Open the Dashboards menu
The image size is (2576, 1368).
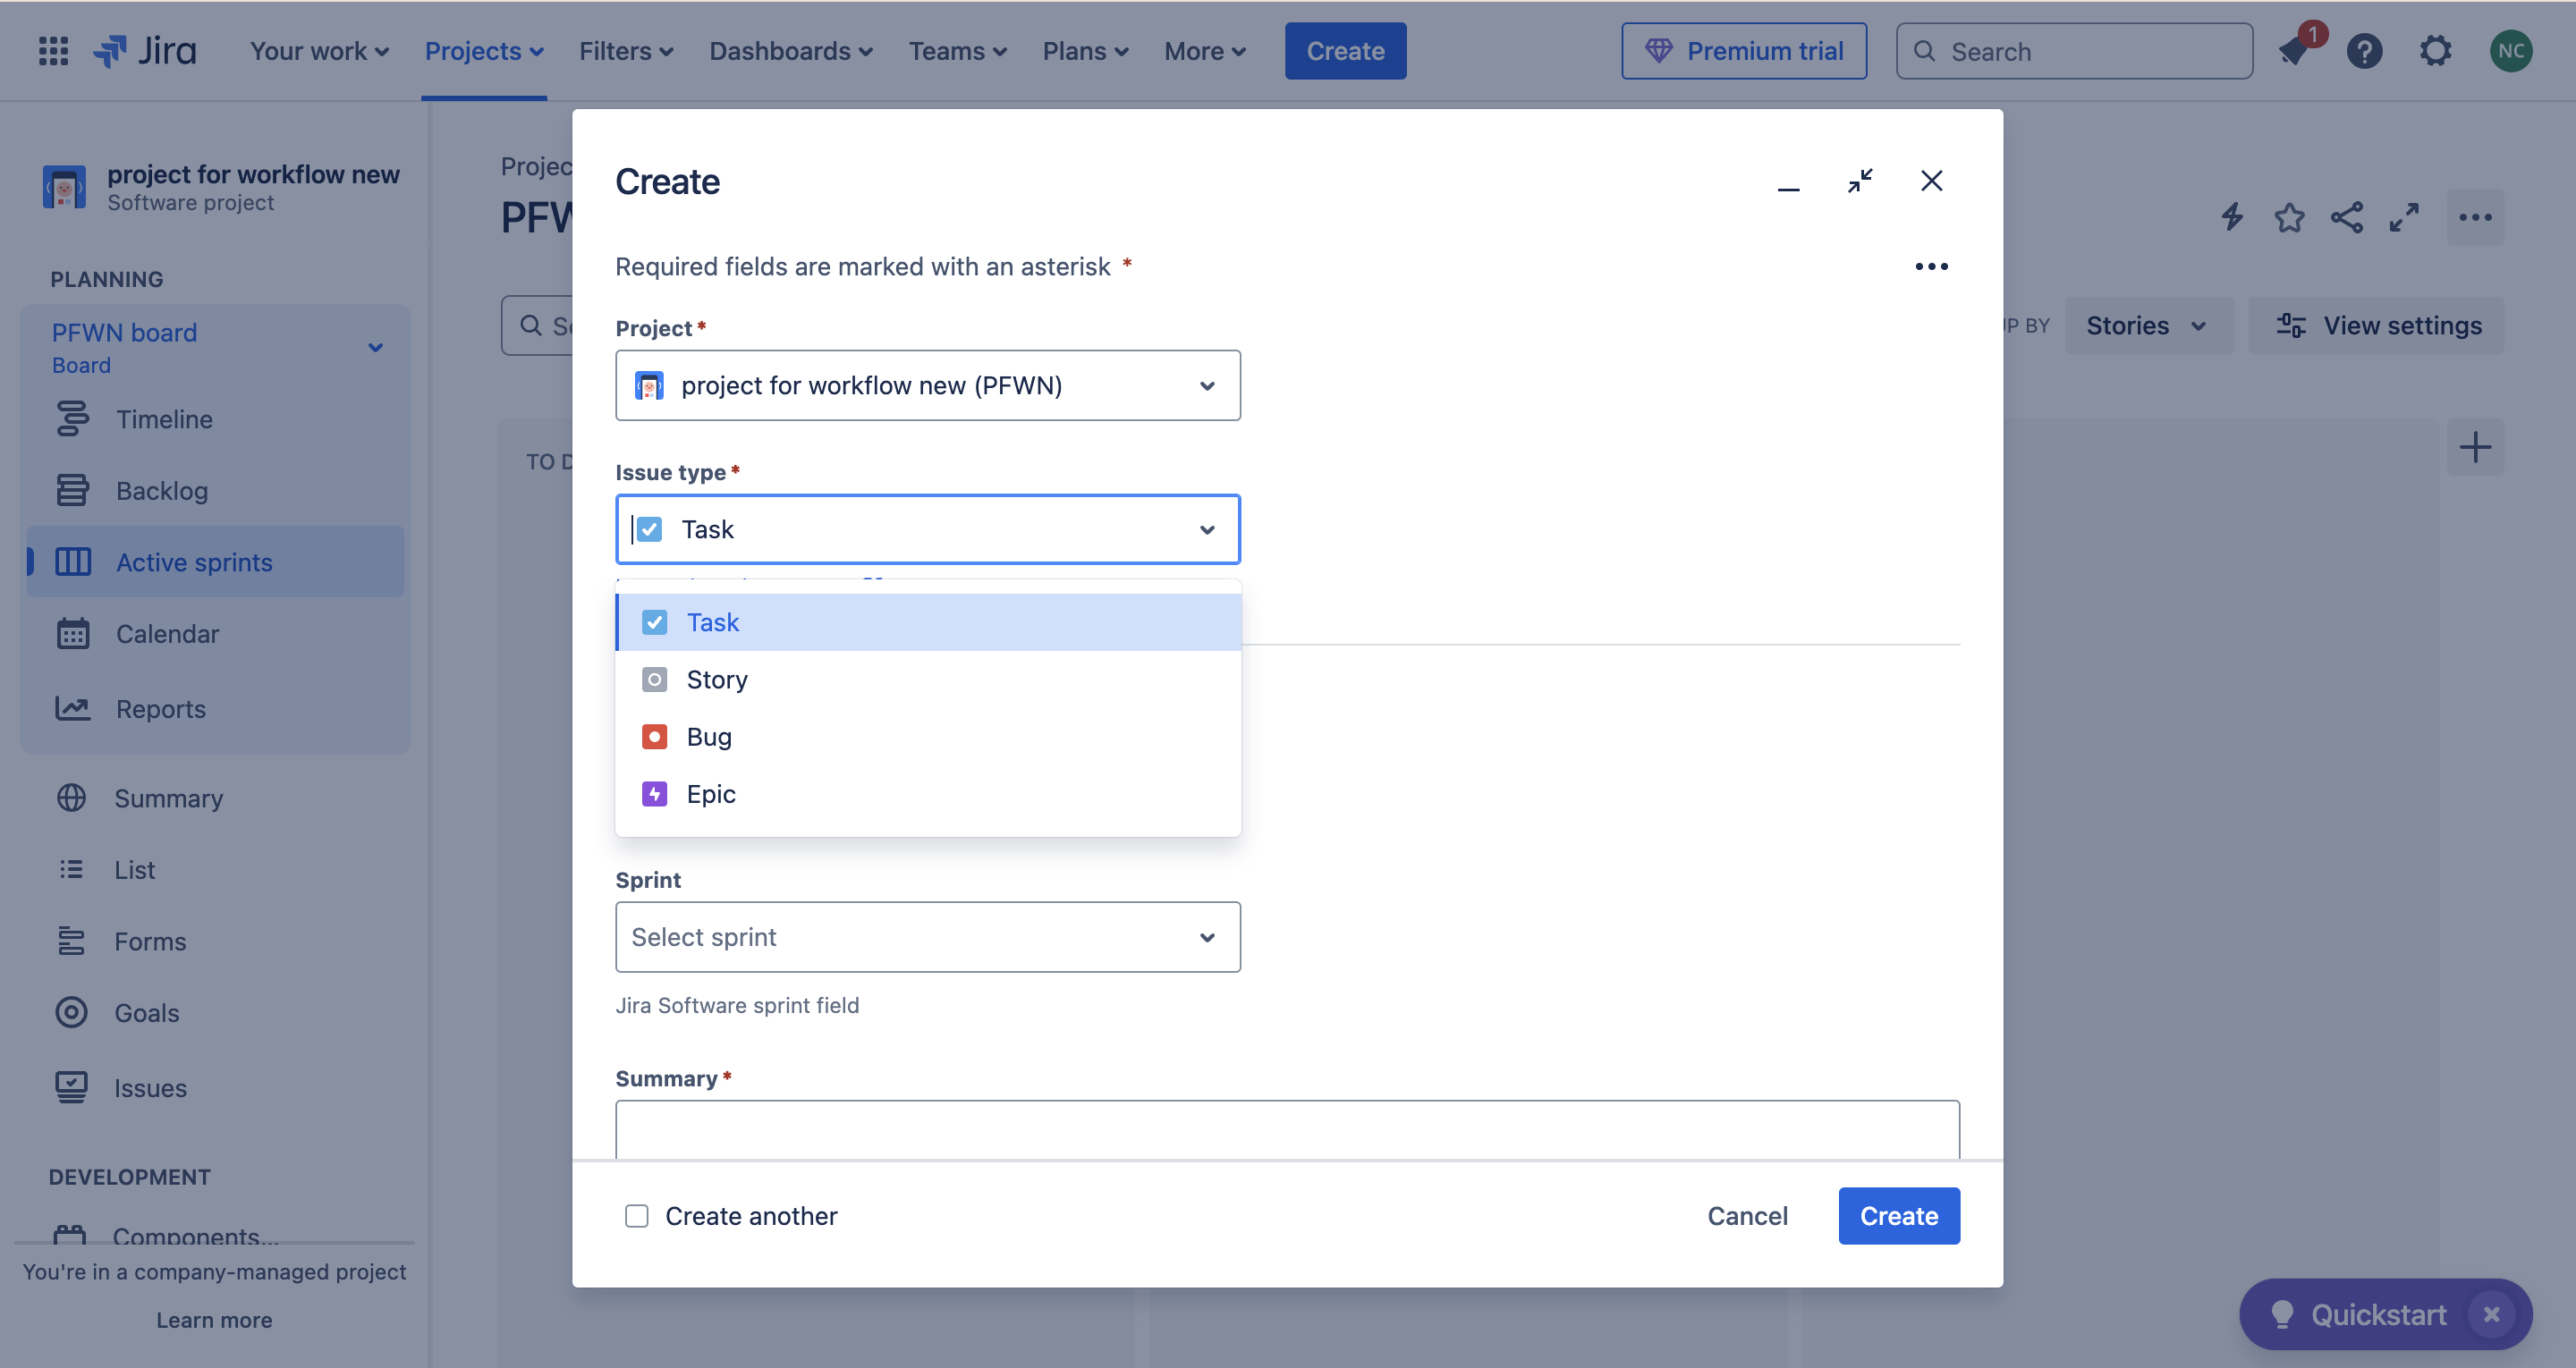tap(789, 50)
